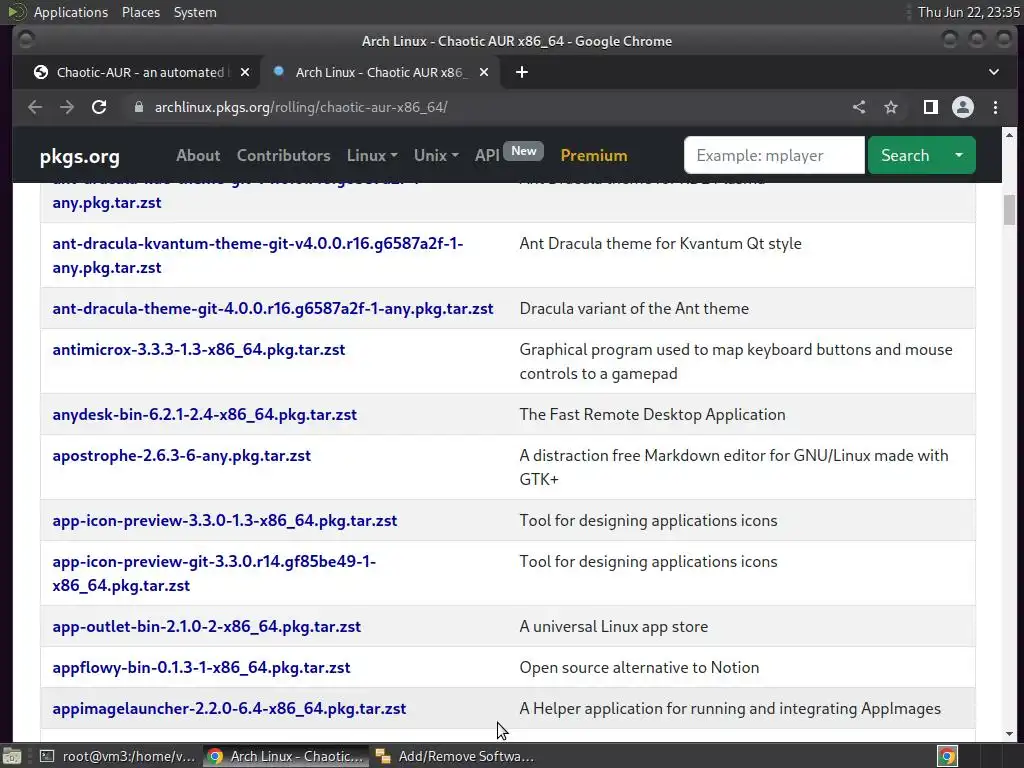Click the Chrome tray icon in bottom panel
Viewport: 1024px width, 768px height.
click(948, 756)
